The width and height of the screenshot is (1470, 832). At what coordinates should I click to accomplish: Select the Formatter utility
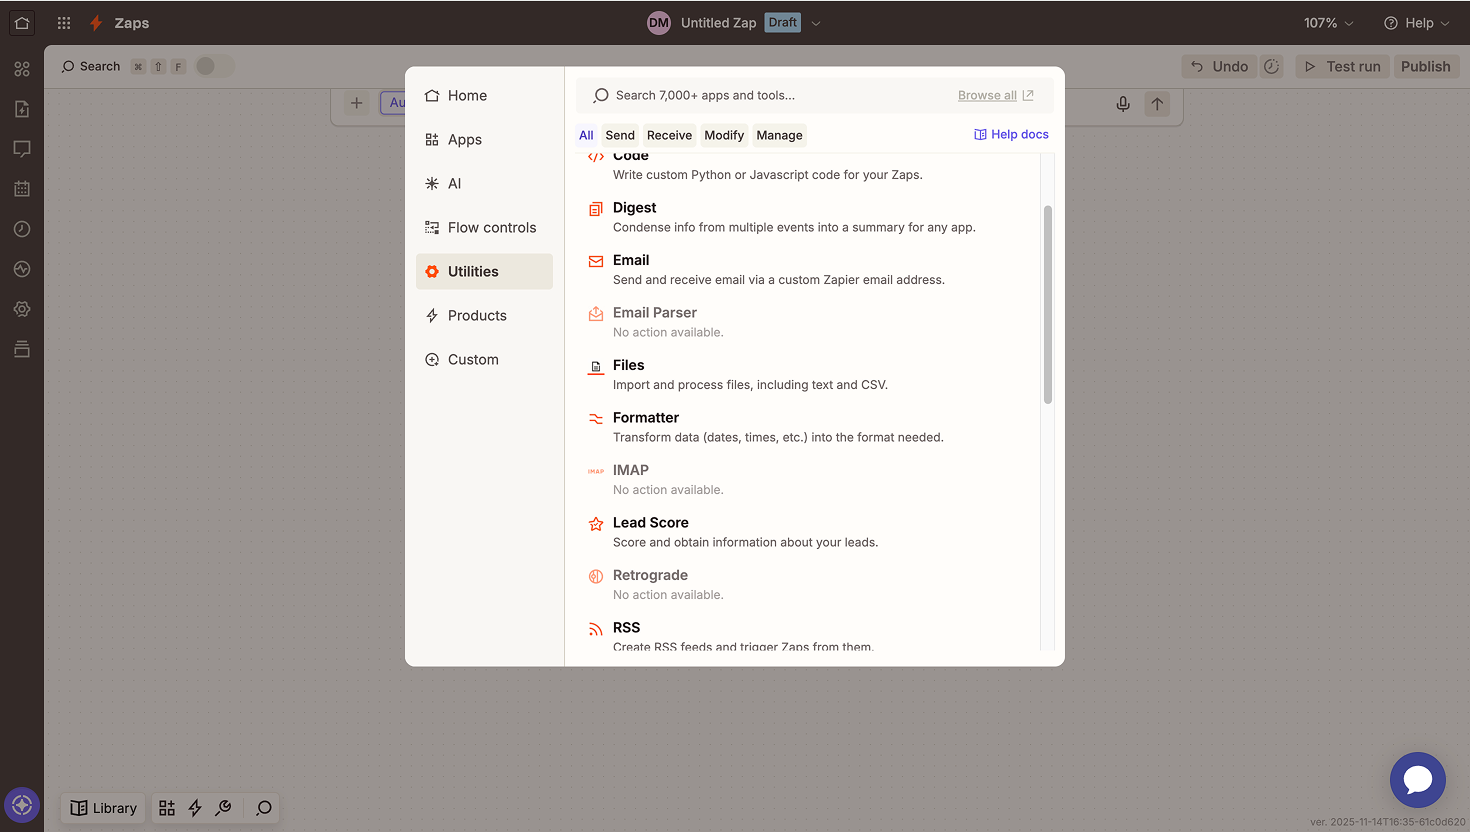[807, 427]
